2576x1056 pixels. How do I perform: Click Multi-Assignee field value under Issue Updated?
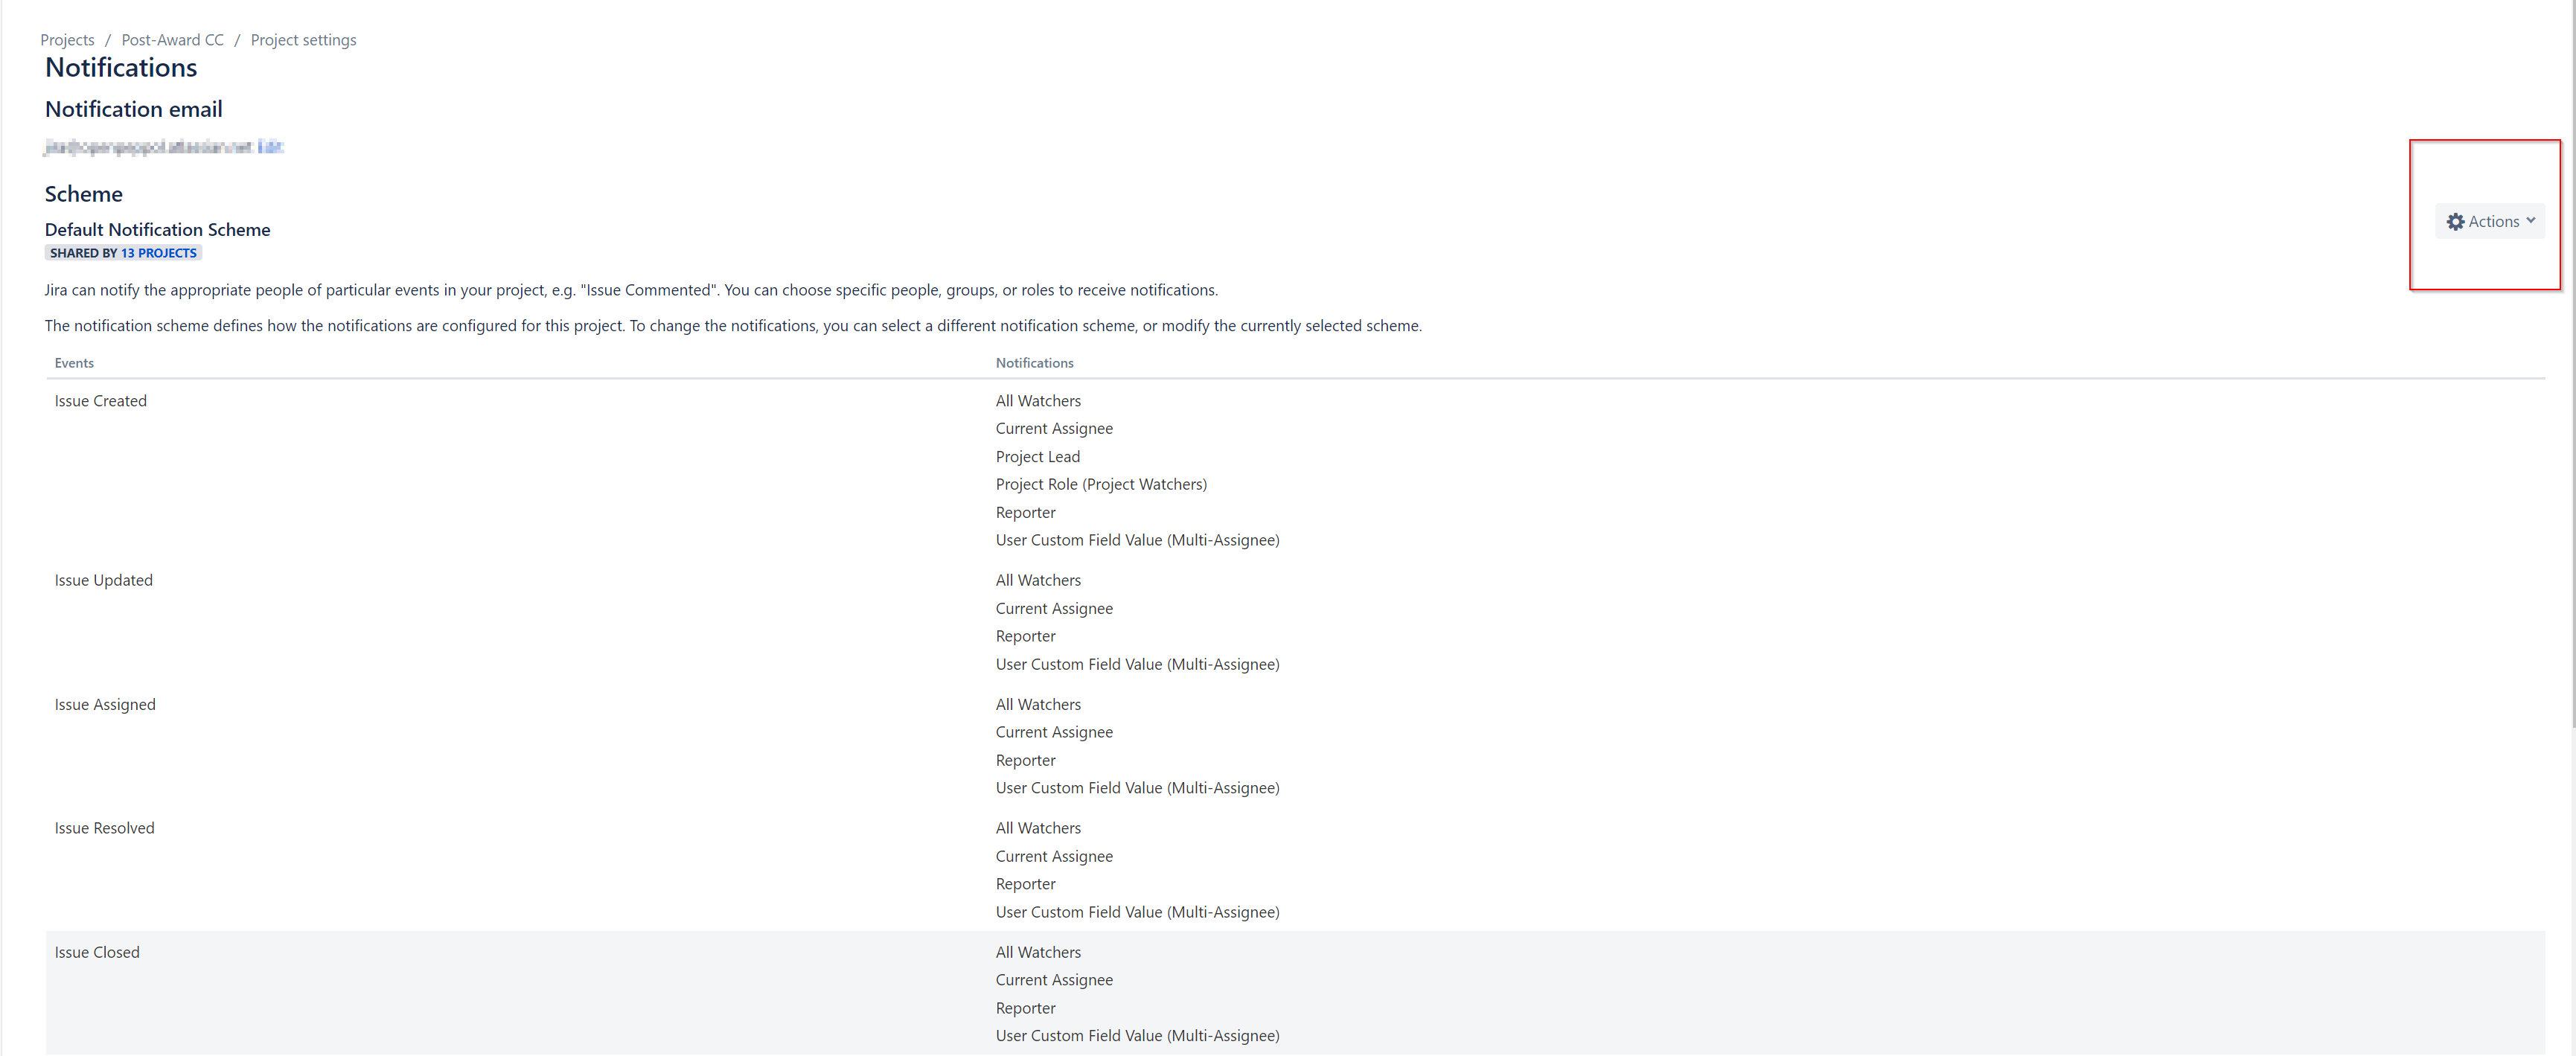coord(1137,664)
